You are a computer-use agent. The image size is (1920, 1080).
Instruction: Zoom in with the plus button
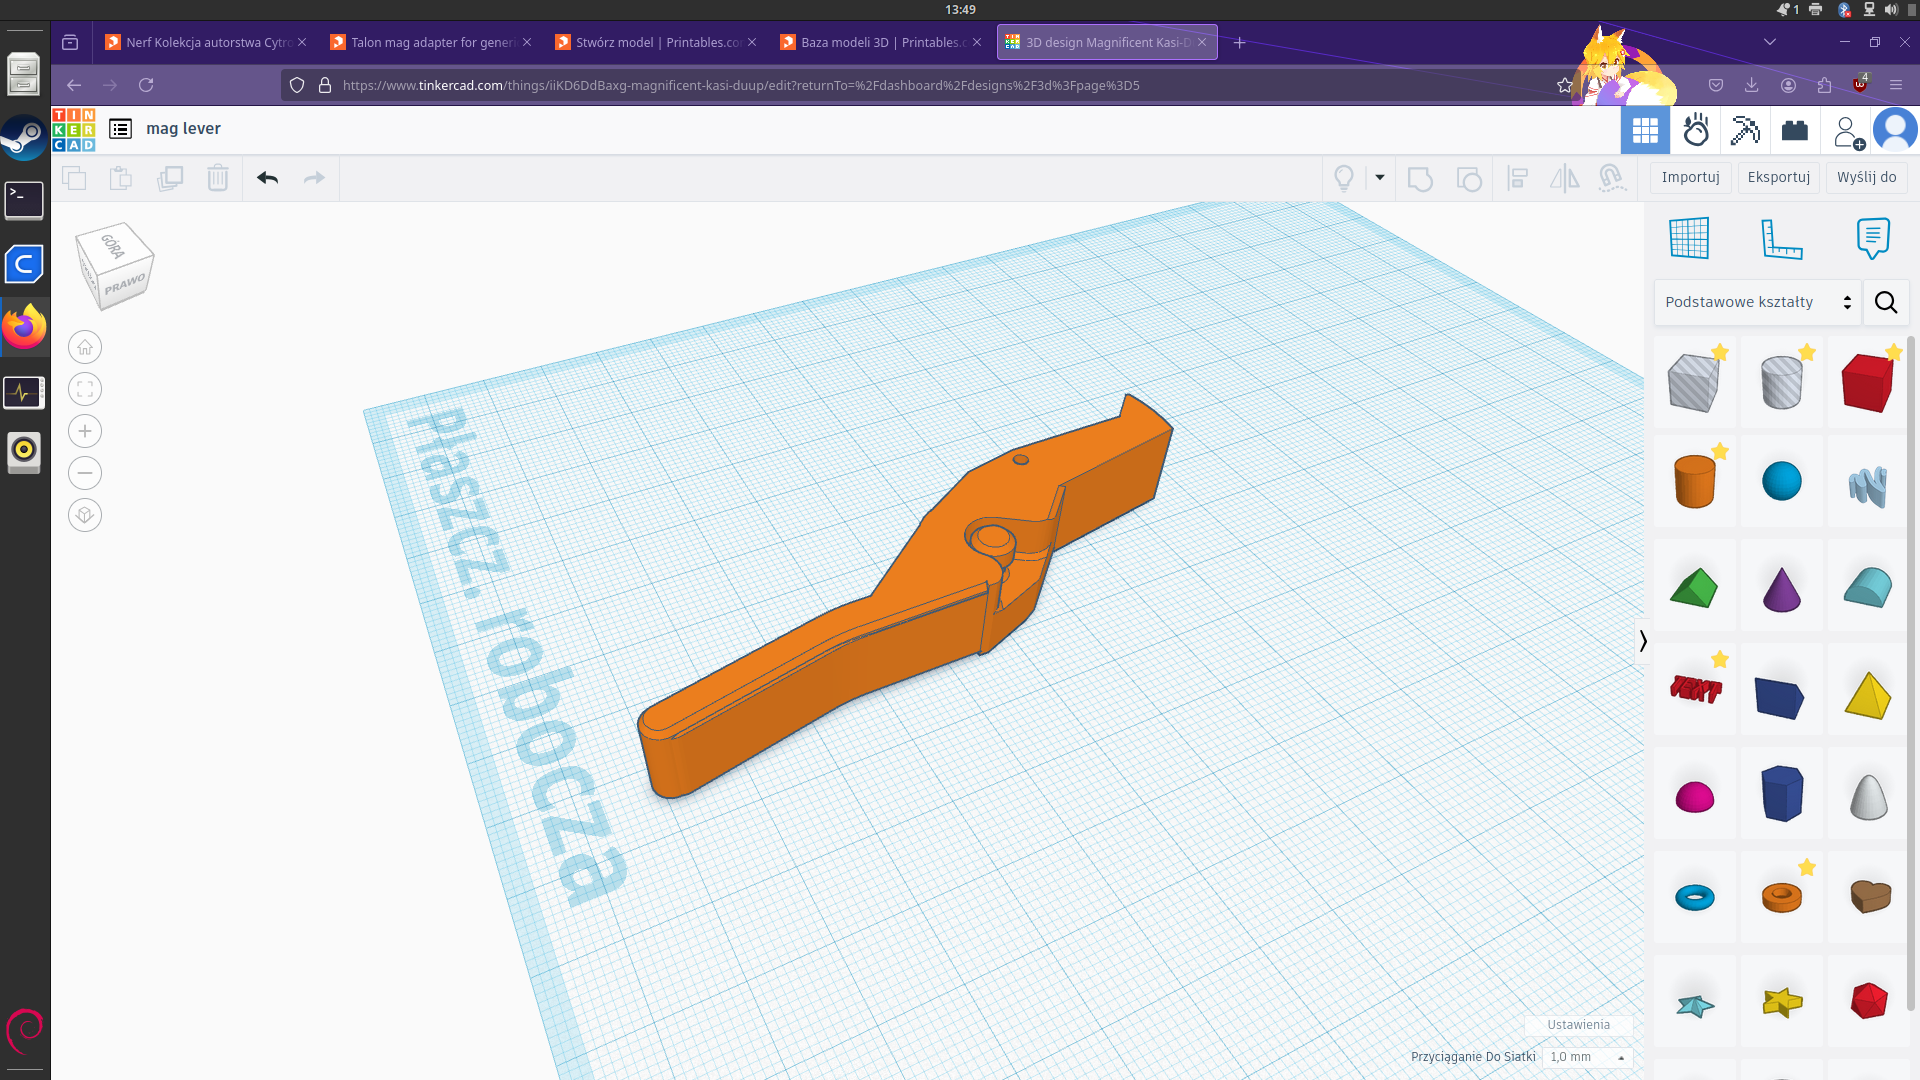click(85, 431)
